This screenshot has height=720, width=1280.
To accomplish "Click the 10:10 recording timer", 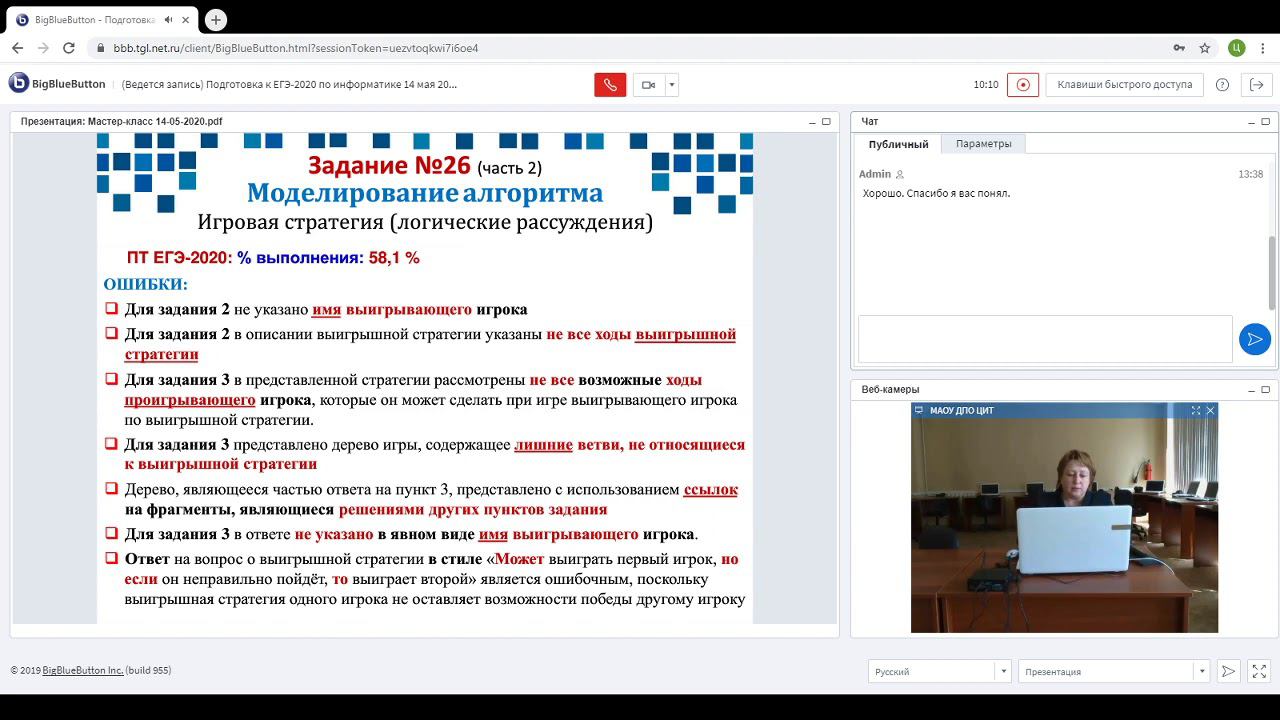I will click(986, 85).
